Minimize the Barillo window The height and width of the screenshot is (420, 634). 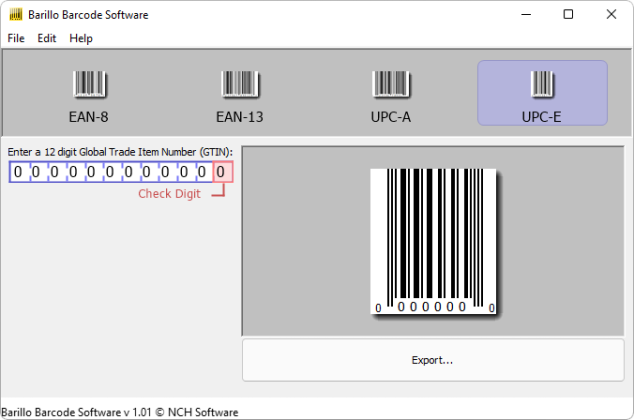(526, 15)
